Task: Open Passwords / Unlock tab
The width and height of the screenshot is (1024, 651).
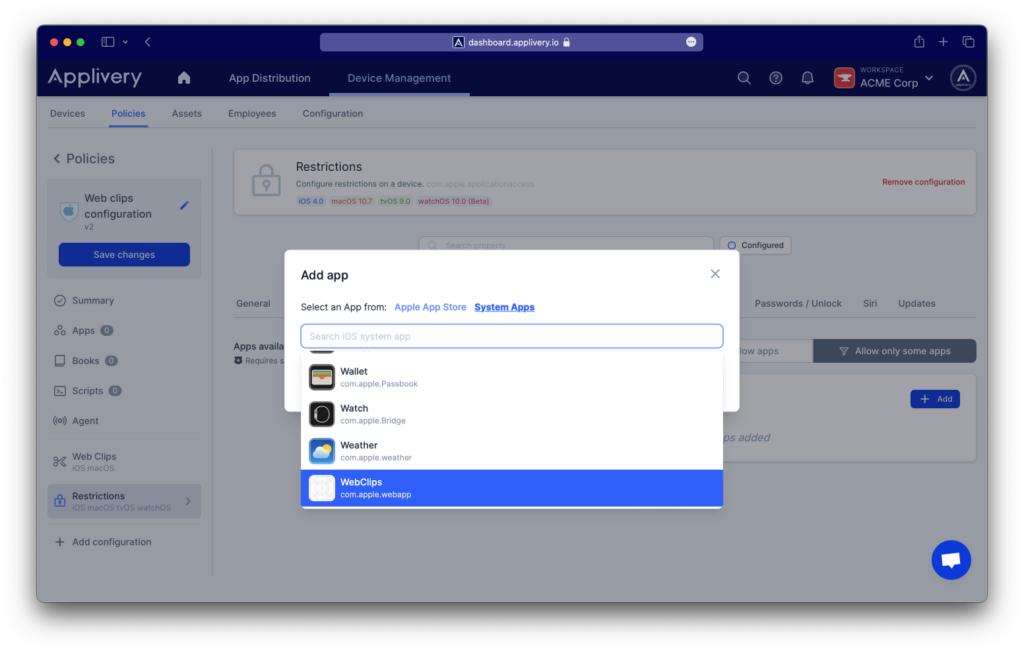Action: (798, 304)
